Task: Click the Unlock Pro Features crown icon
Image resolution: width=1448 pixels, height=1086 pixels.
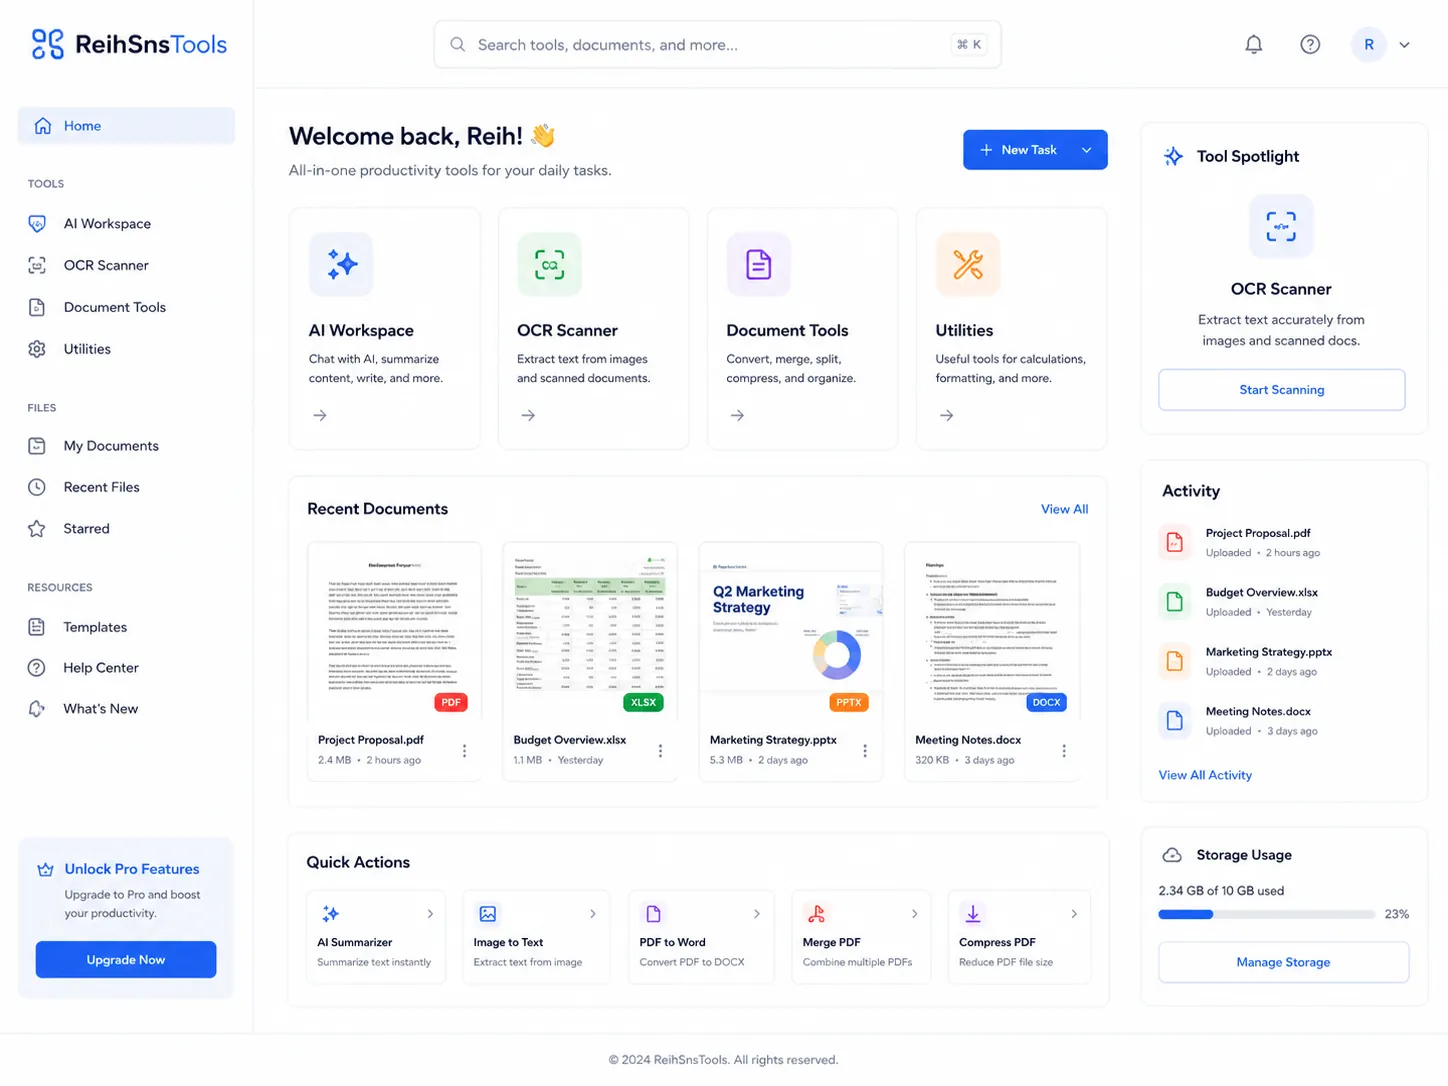Action: pyautogui.click(x=46, y=870)
